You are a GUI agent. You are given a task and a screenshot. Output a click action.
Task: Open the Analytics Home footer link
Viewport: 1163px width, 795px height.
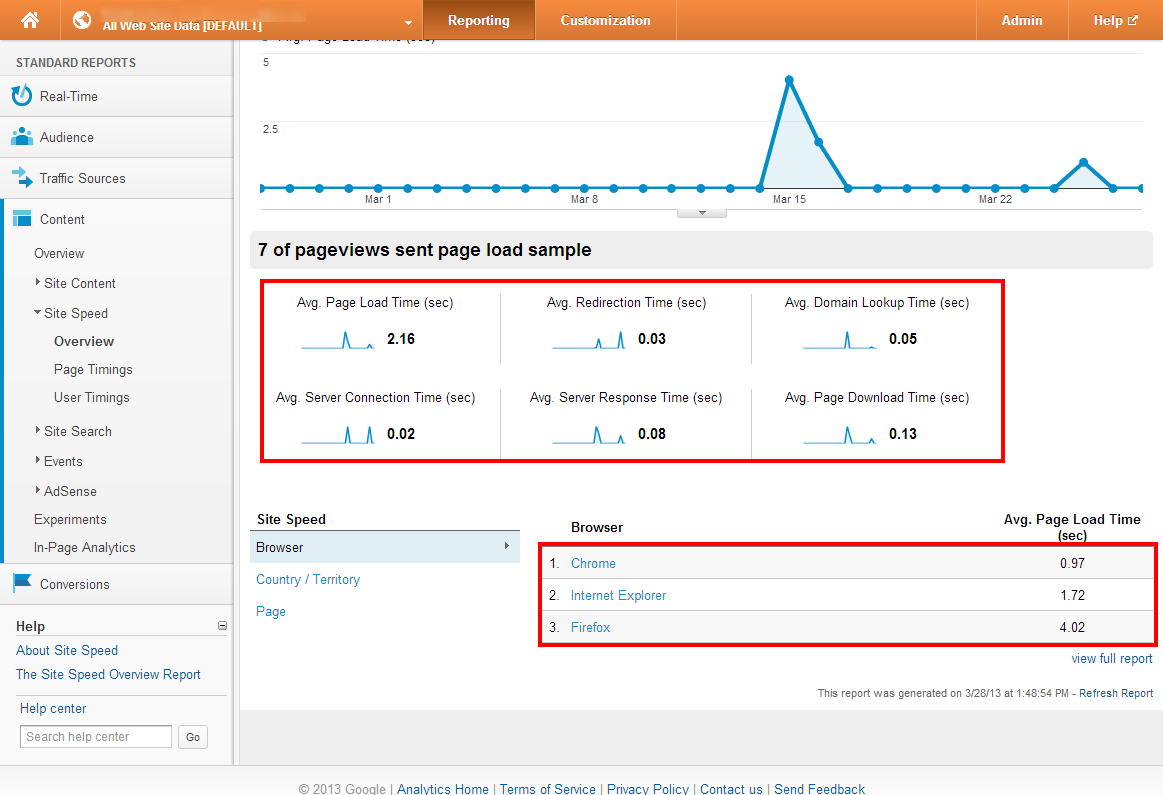click(x=443, y=789)
